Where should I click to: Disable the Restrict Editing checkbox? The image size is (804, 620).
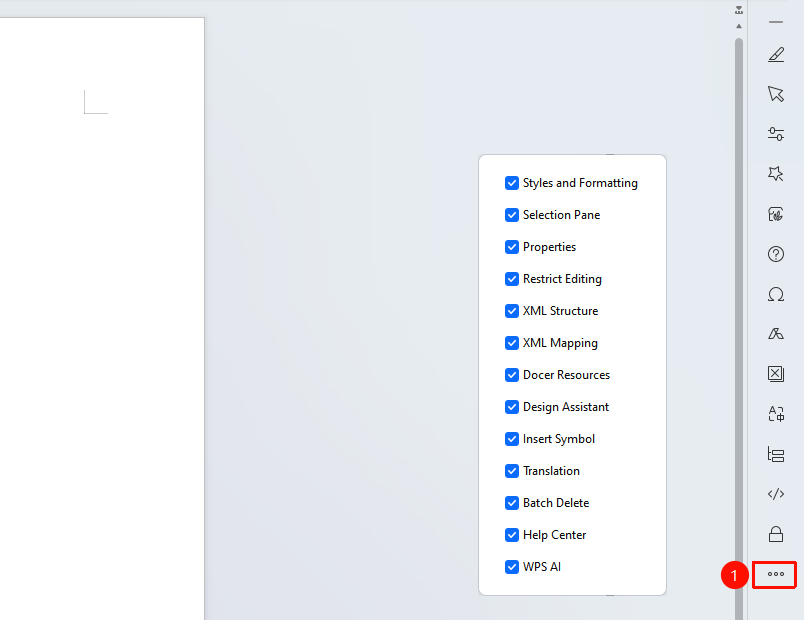coord(512,279)
